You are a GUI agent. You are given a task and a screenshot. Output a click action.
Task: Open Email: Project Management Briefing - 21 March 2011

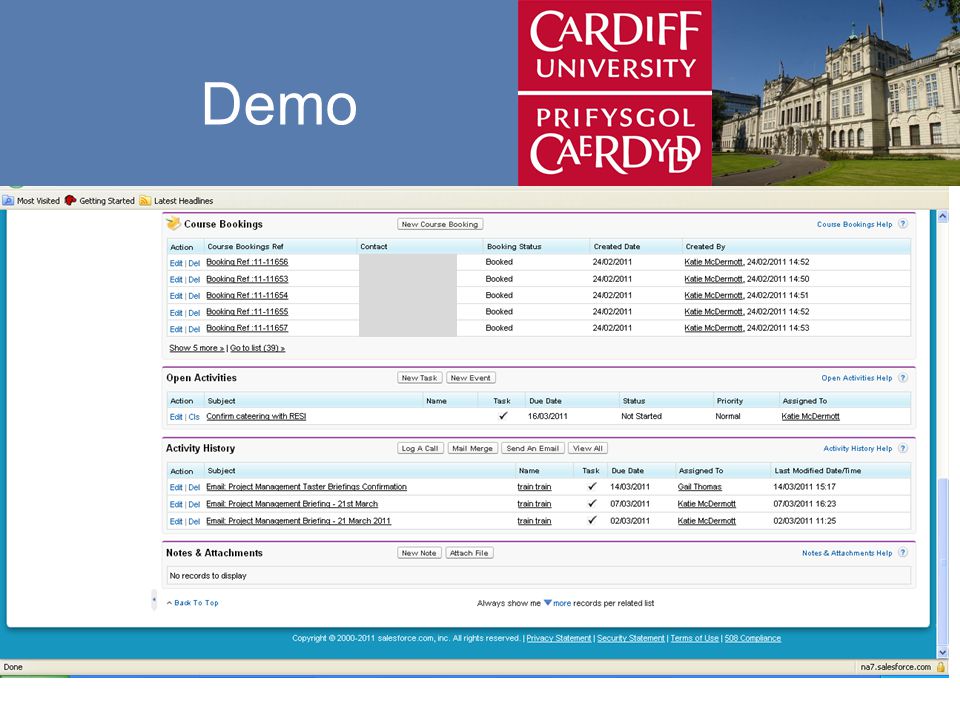point(298,521)
